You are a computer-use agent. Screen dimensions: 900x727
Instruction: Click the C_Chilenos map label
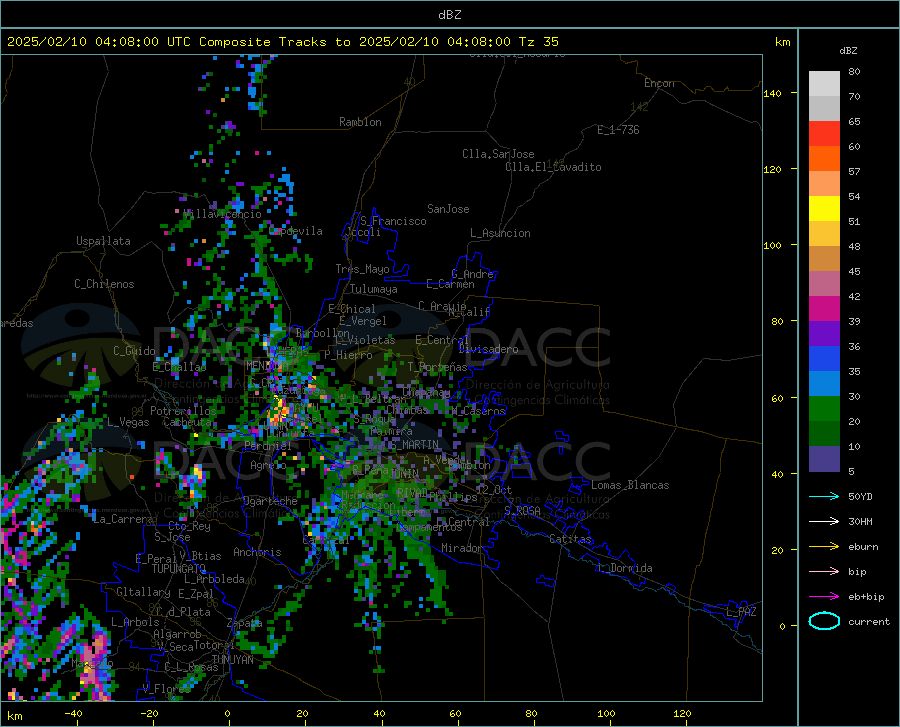coord(104,284)
